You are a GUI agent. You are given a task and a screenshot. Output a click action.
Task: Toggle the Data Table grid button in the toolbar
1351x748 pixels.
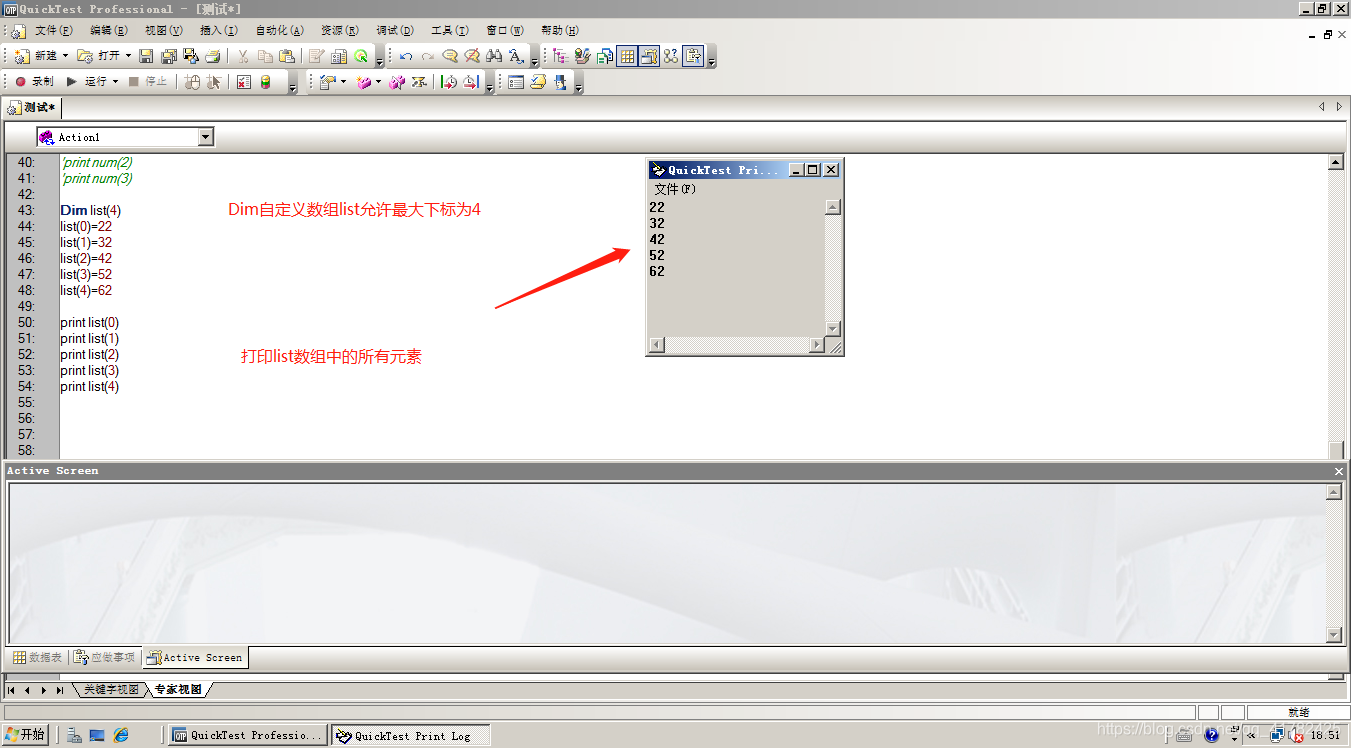[x=627, y=56]
